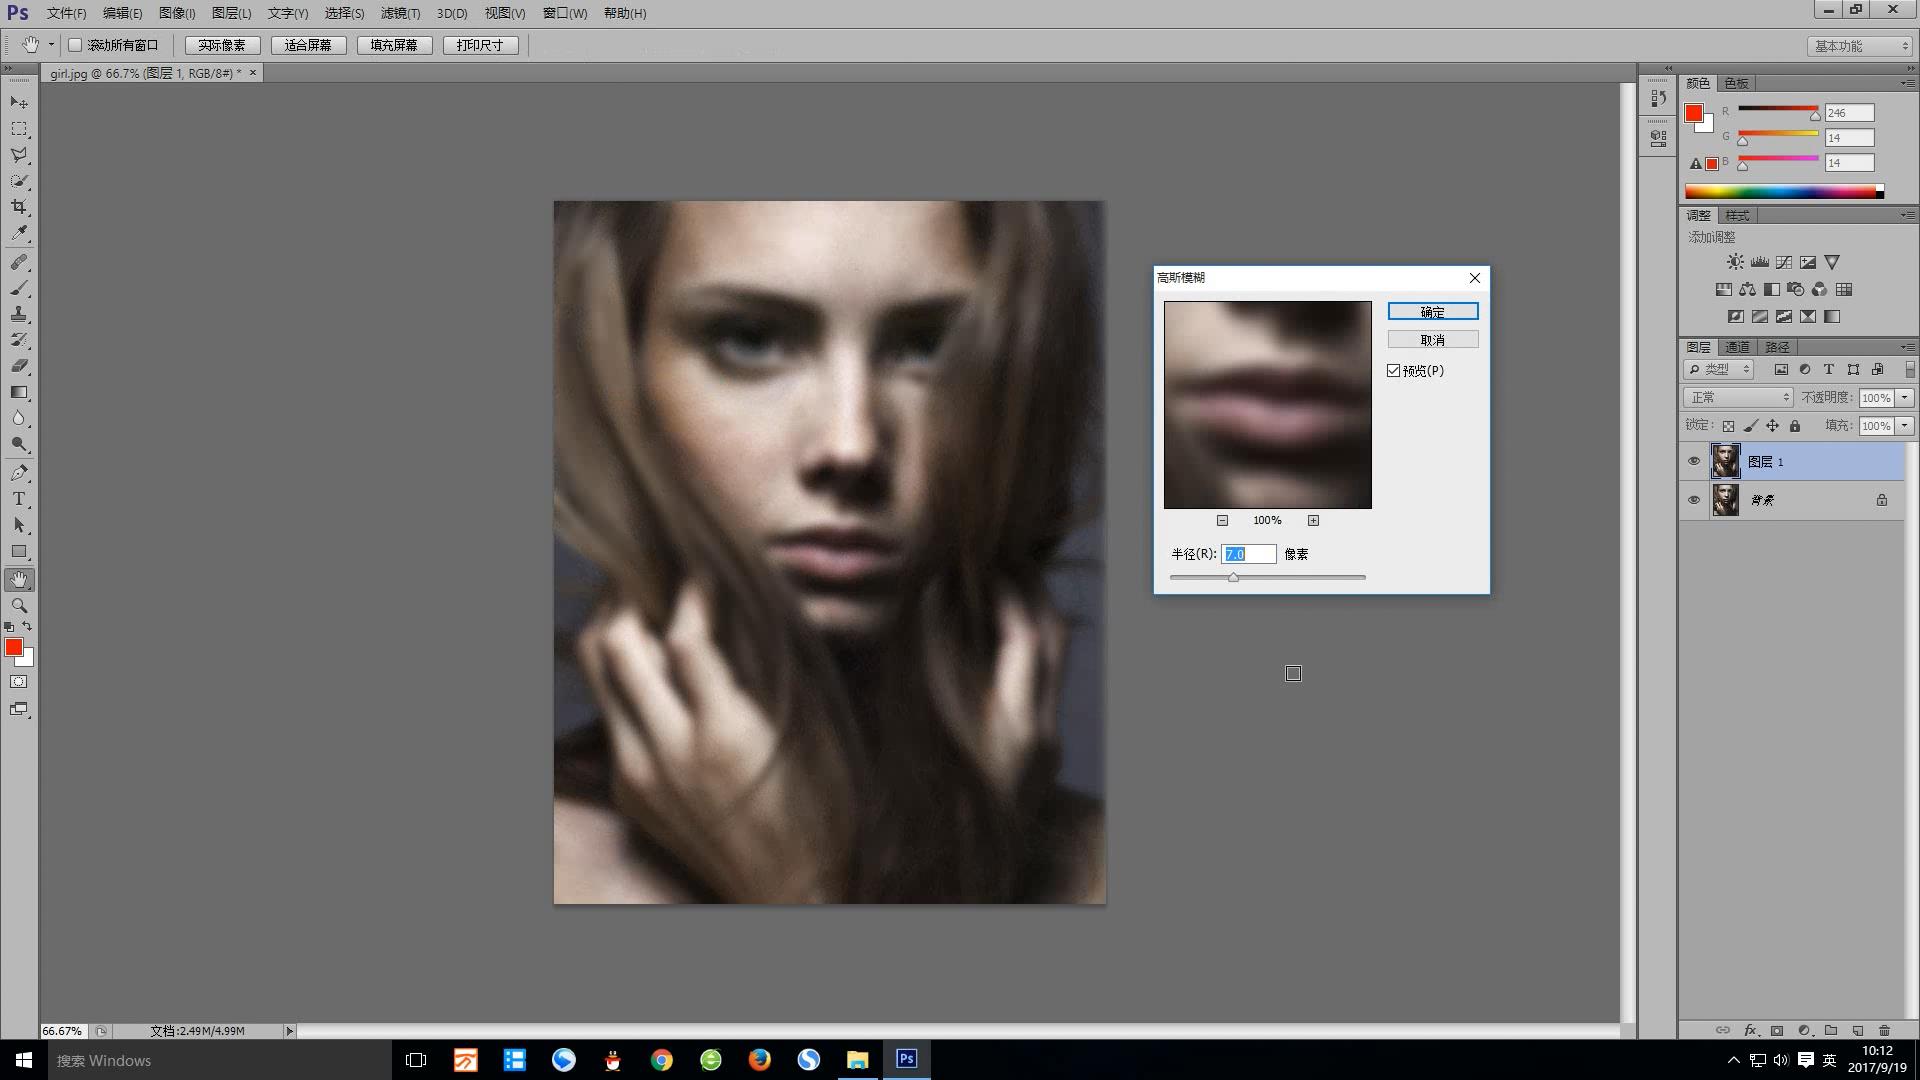The image size is (1920, 1080).
Task: Select the Path Selection tool
Action: click(x=19, y=525)
